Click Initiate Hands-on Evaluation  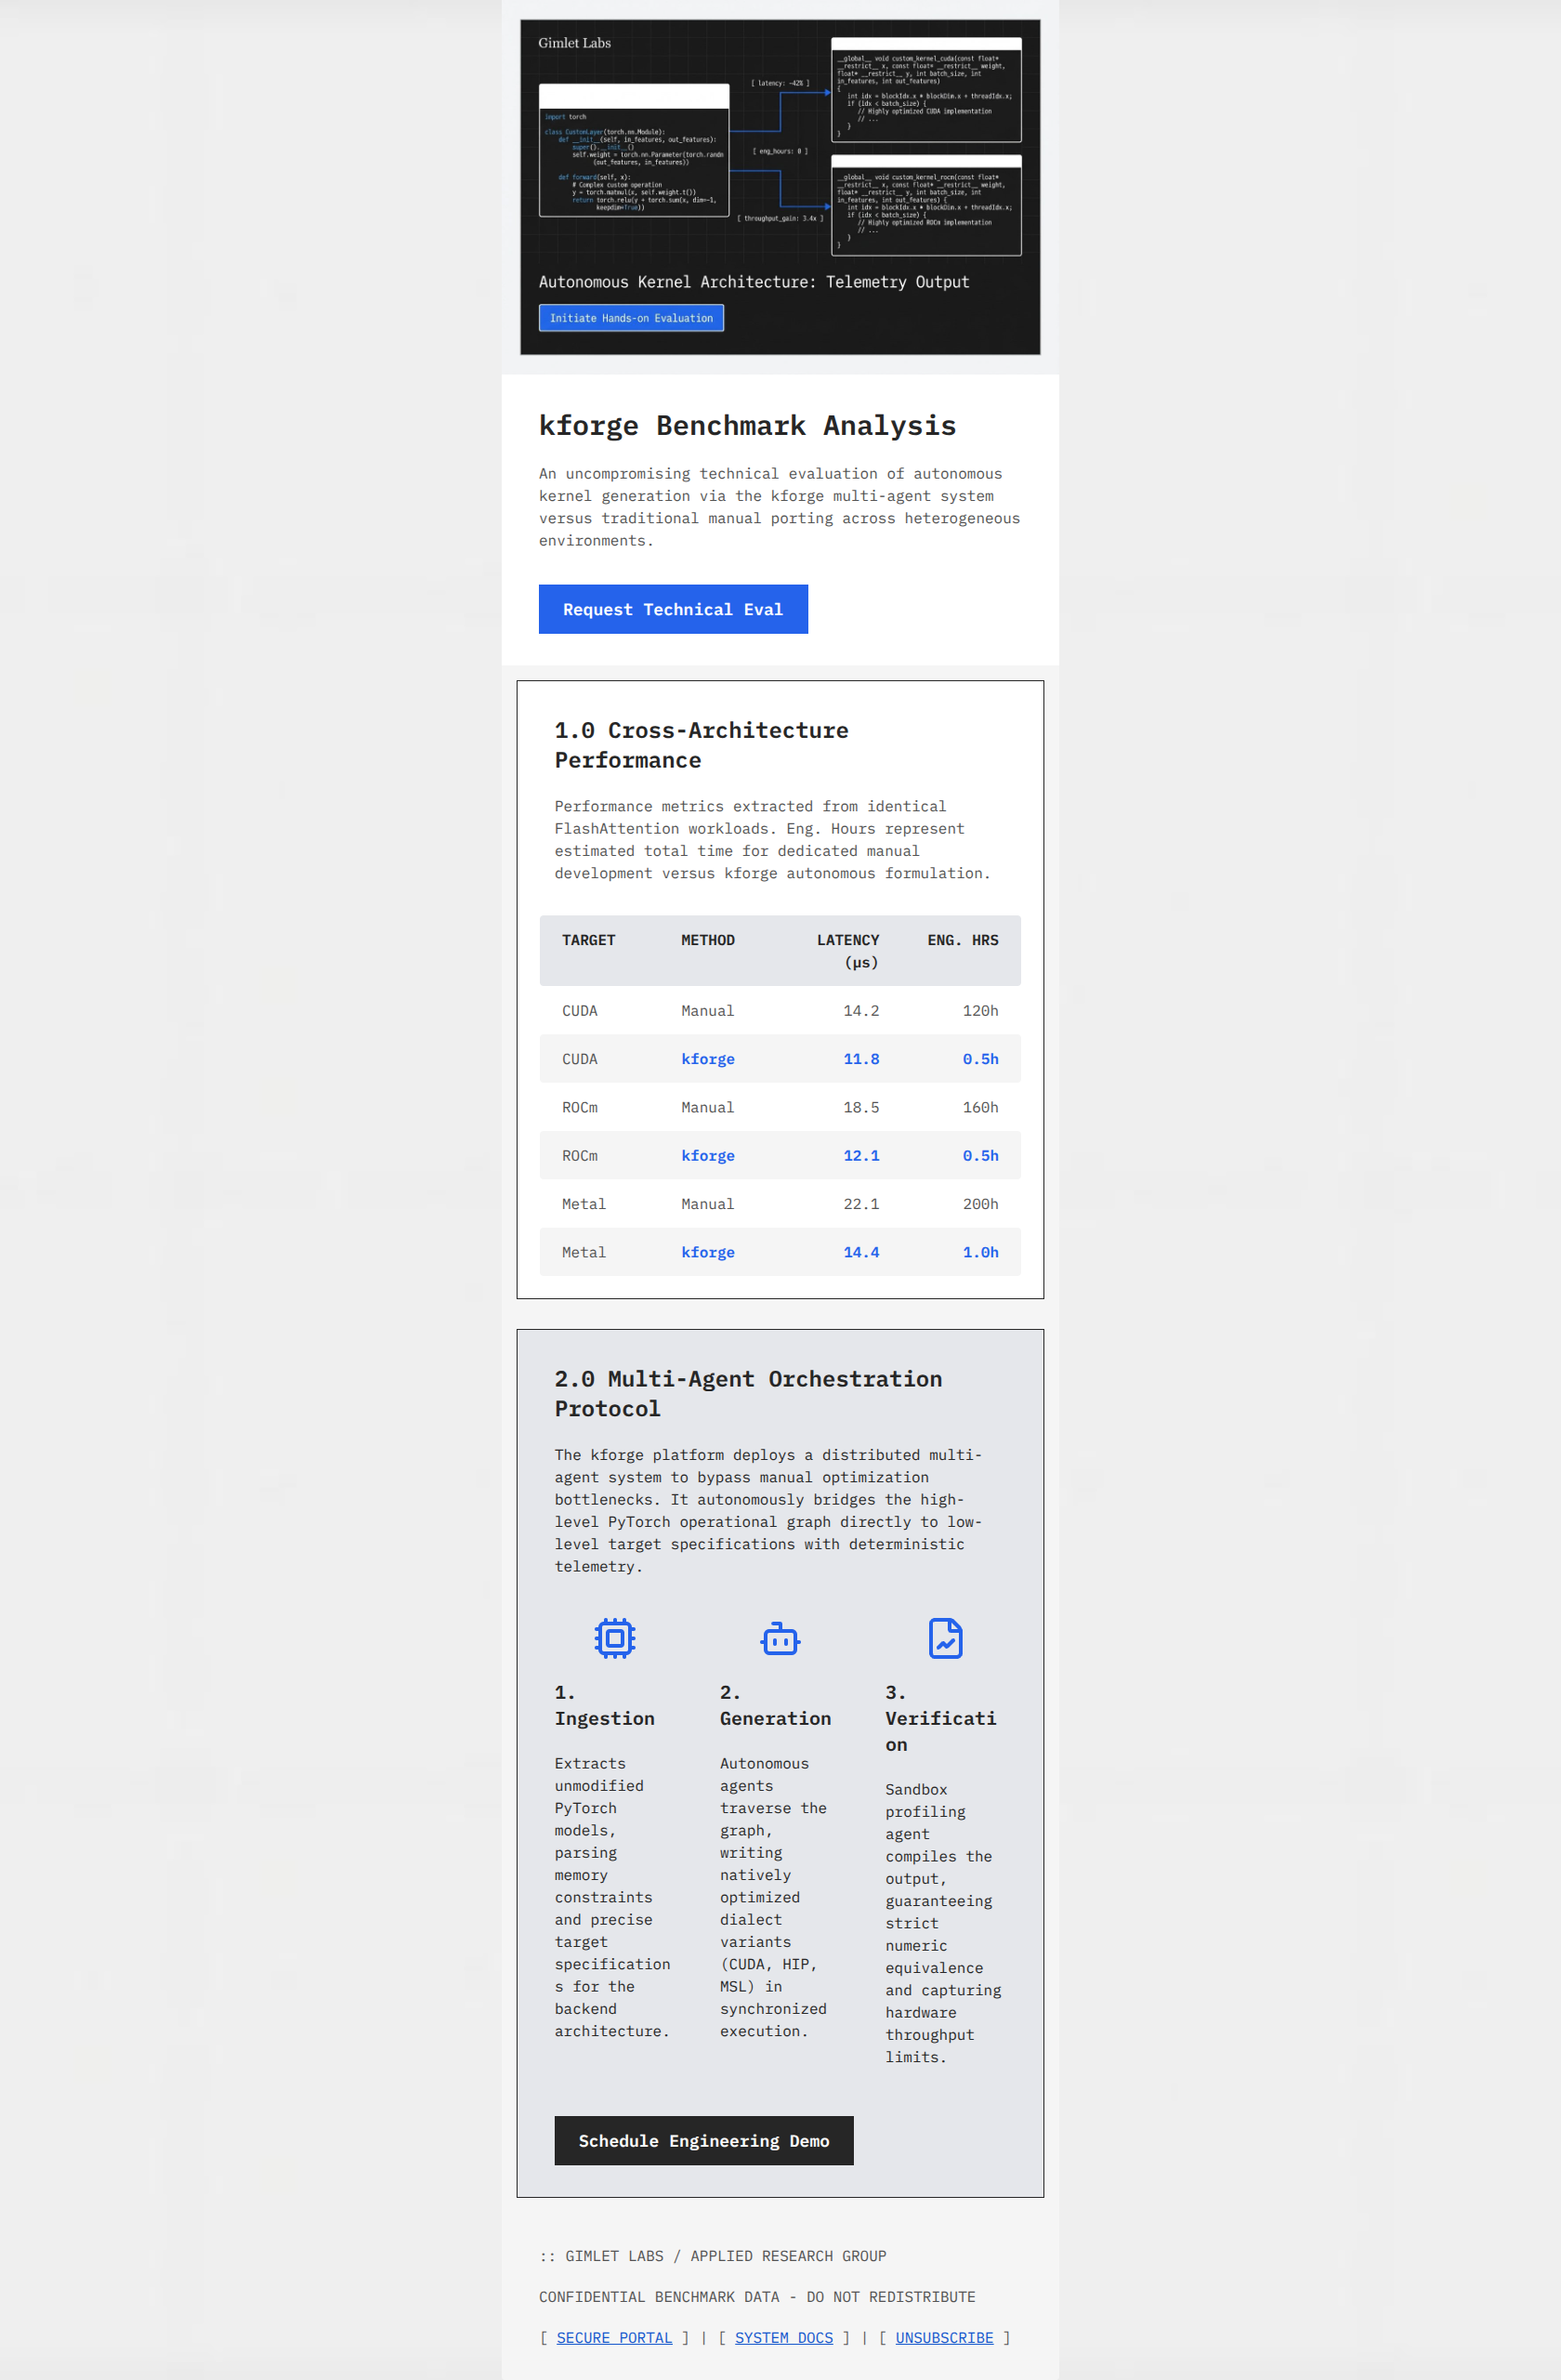click(x=631, y=318)
